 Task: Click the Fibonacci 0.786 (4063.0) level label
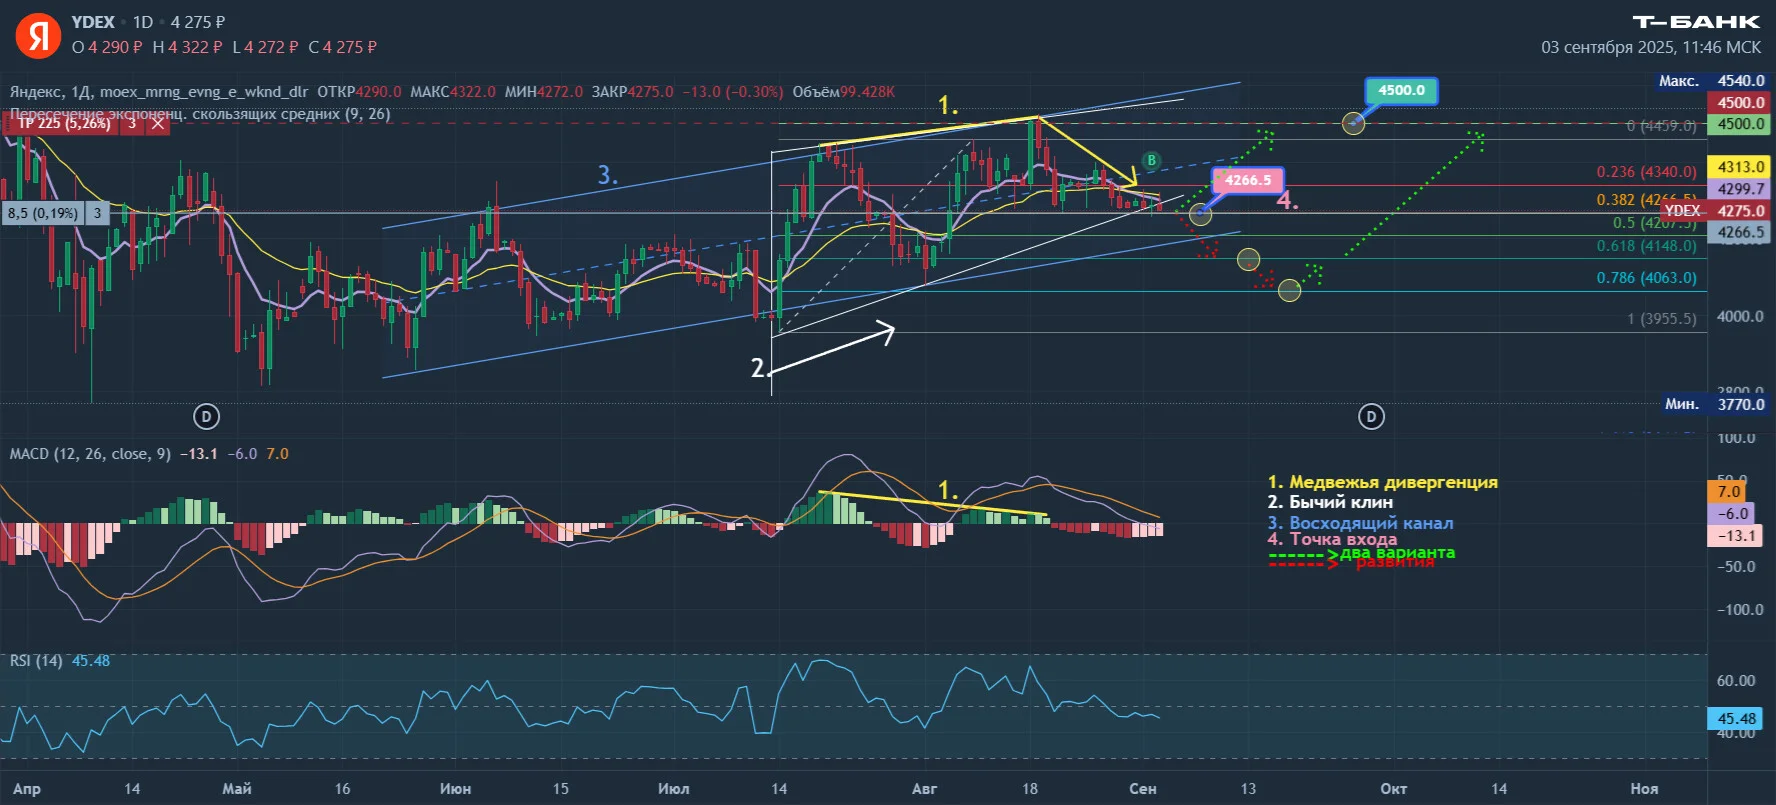(1646, 278)
